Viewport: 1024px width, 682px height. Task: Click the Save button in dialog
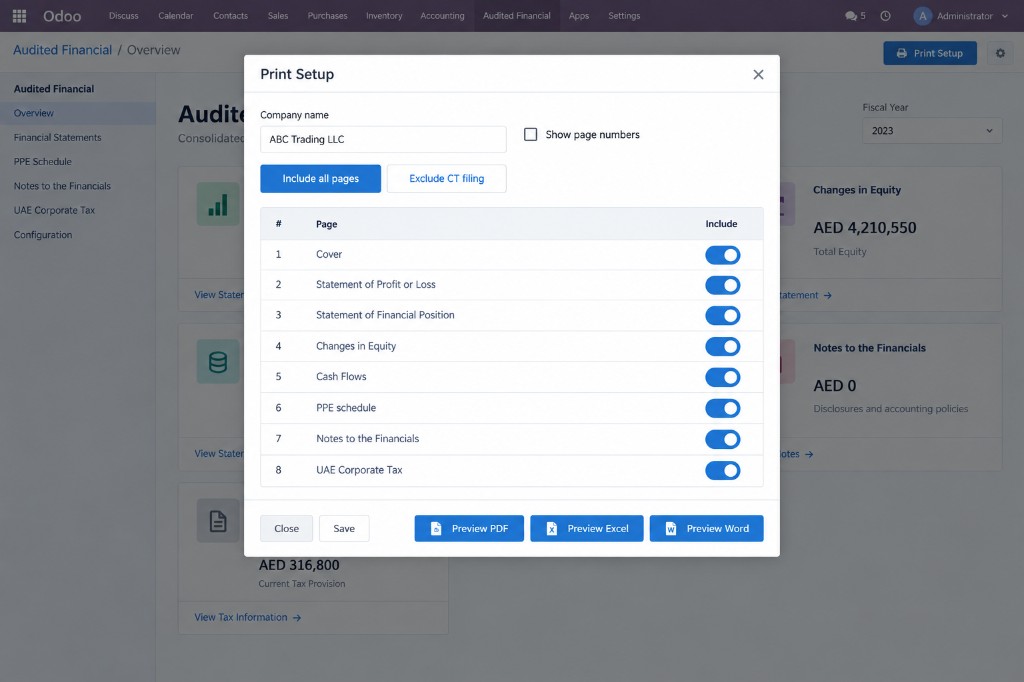tap(344, 528)
